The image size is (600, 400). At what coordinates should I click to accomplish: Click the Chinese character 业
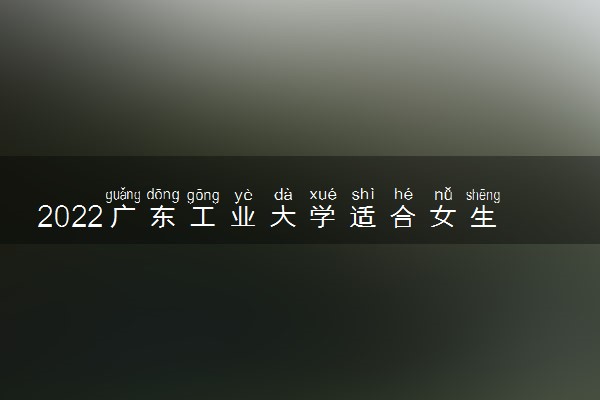[x=243, y=217]
